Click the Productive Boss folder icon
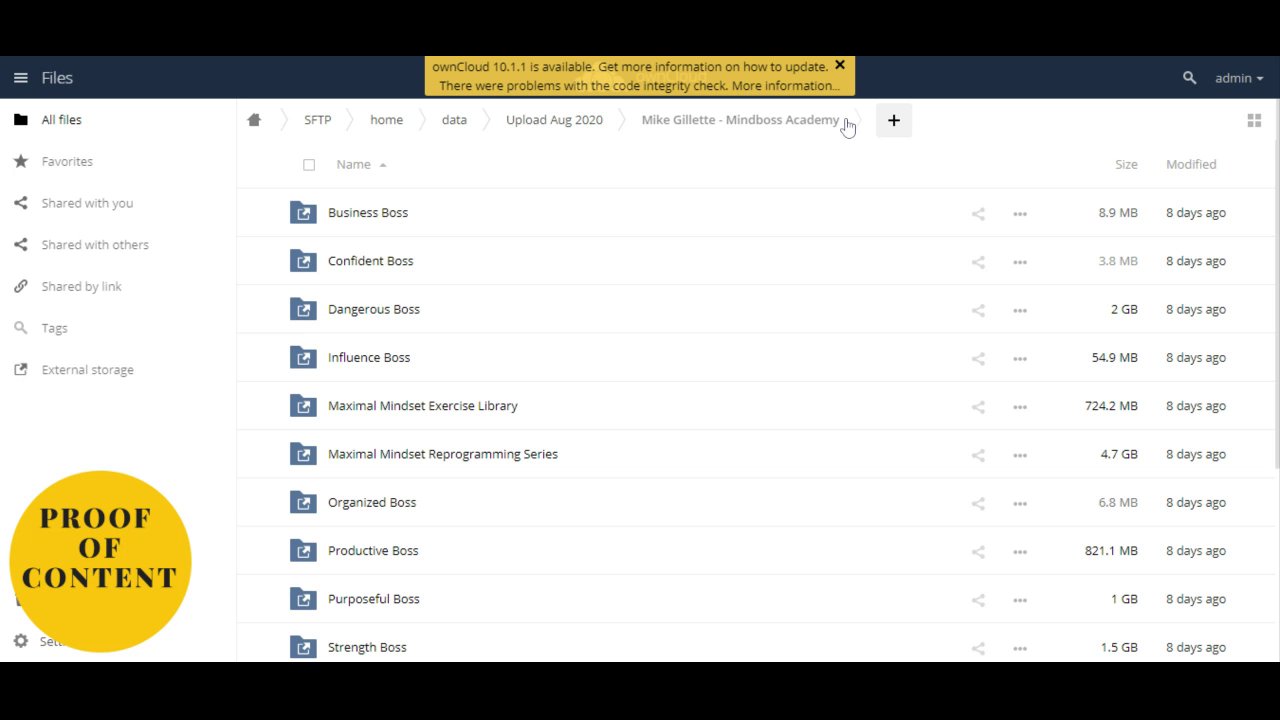1280x720 pixels. (x=303, y=551)
